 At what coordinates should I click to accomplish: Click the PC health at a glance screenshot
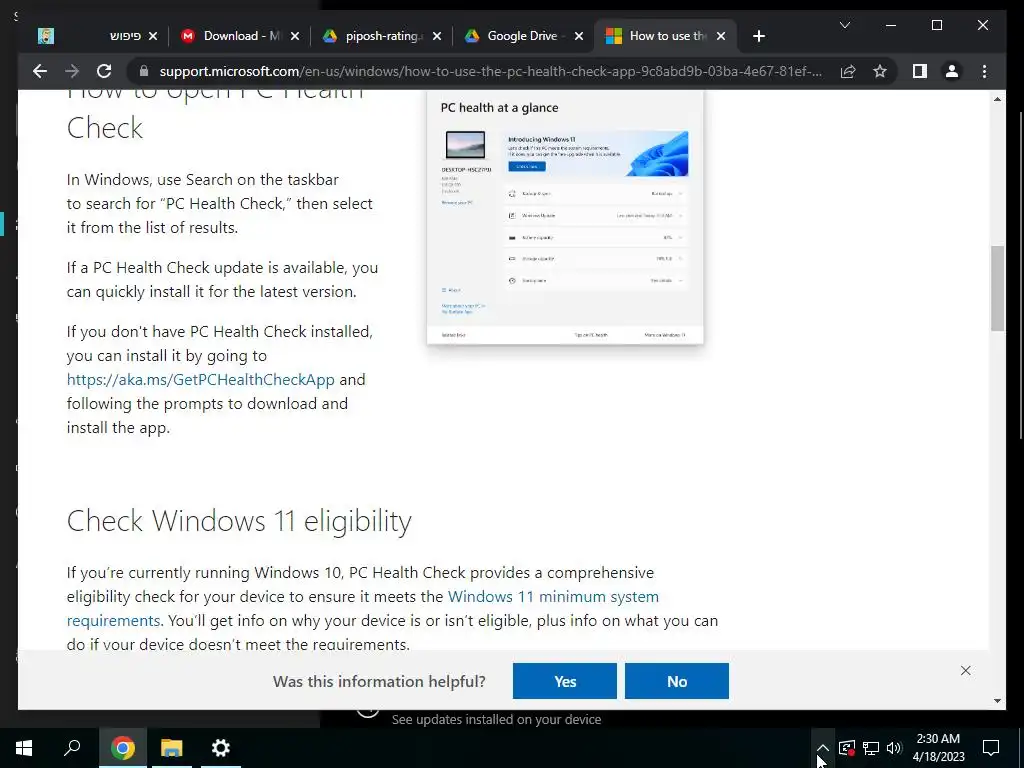tap(566, 217)
